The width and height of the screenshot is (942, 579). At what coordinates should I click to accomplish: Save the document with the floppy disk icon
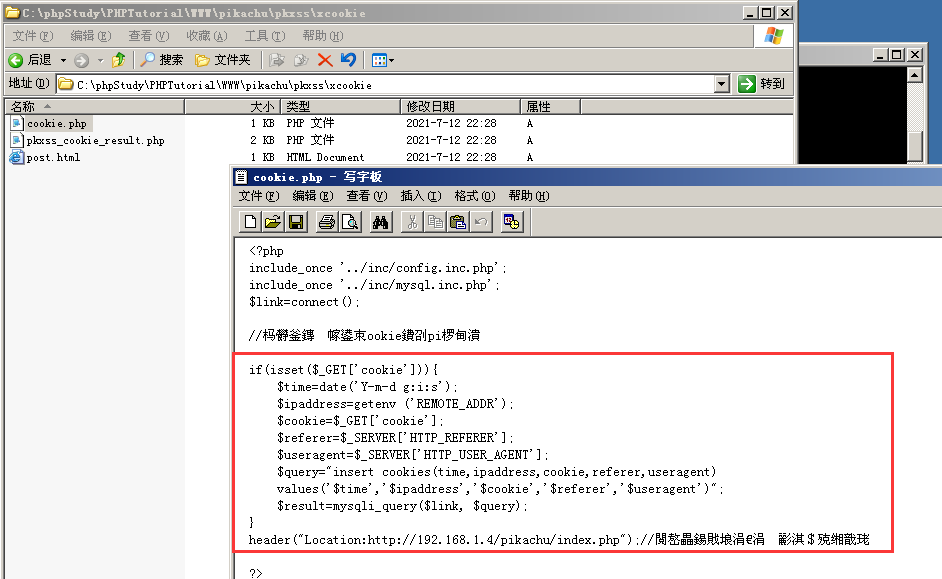pos(296,222)
